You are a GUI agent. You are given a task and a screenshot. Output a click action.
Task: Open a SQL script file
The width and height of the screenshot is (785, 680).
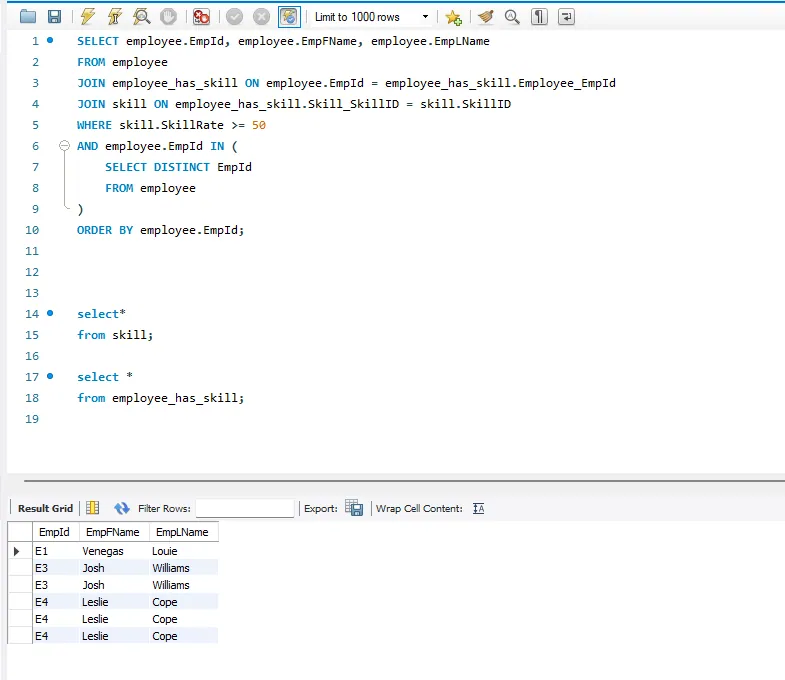pos(28,17)
